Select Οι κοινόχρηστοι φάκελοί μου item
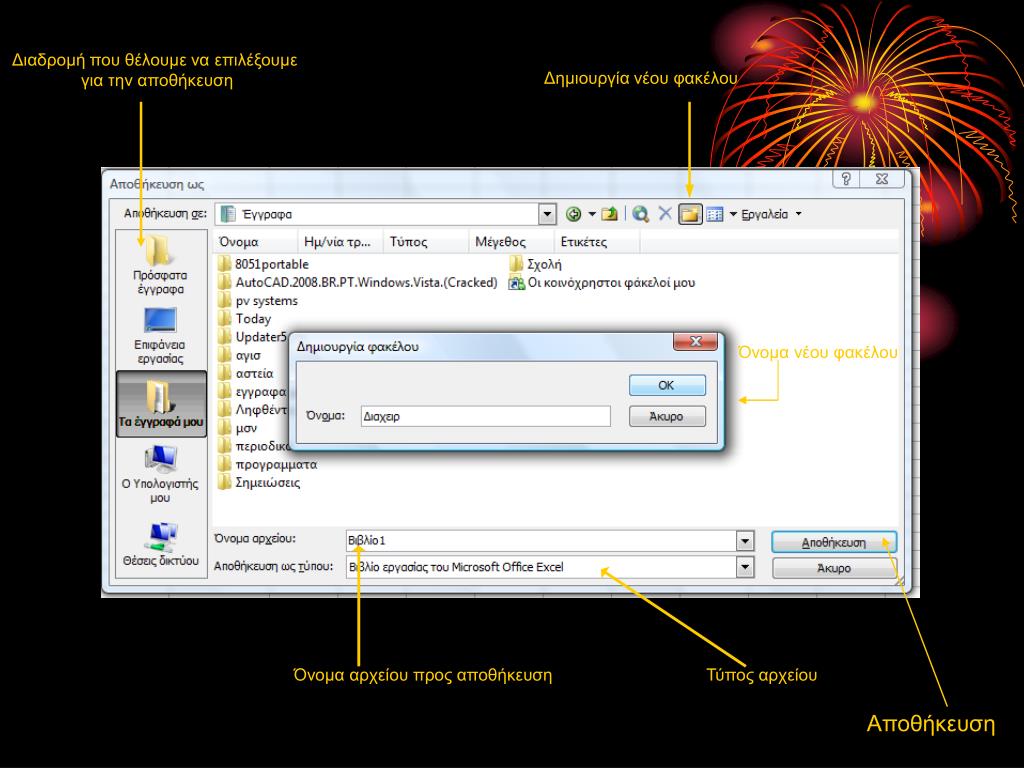Screen dimensions: 1024x768 pyautogui.click(x=602, y=283)
